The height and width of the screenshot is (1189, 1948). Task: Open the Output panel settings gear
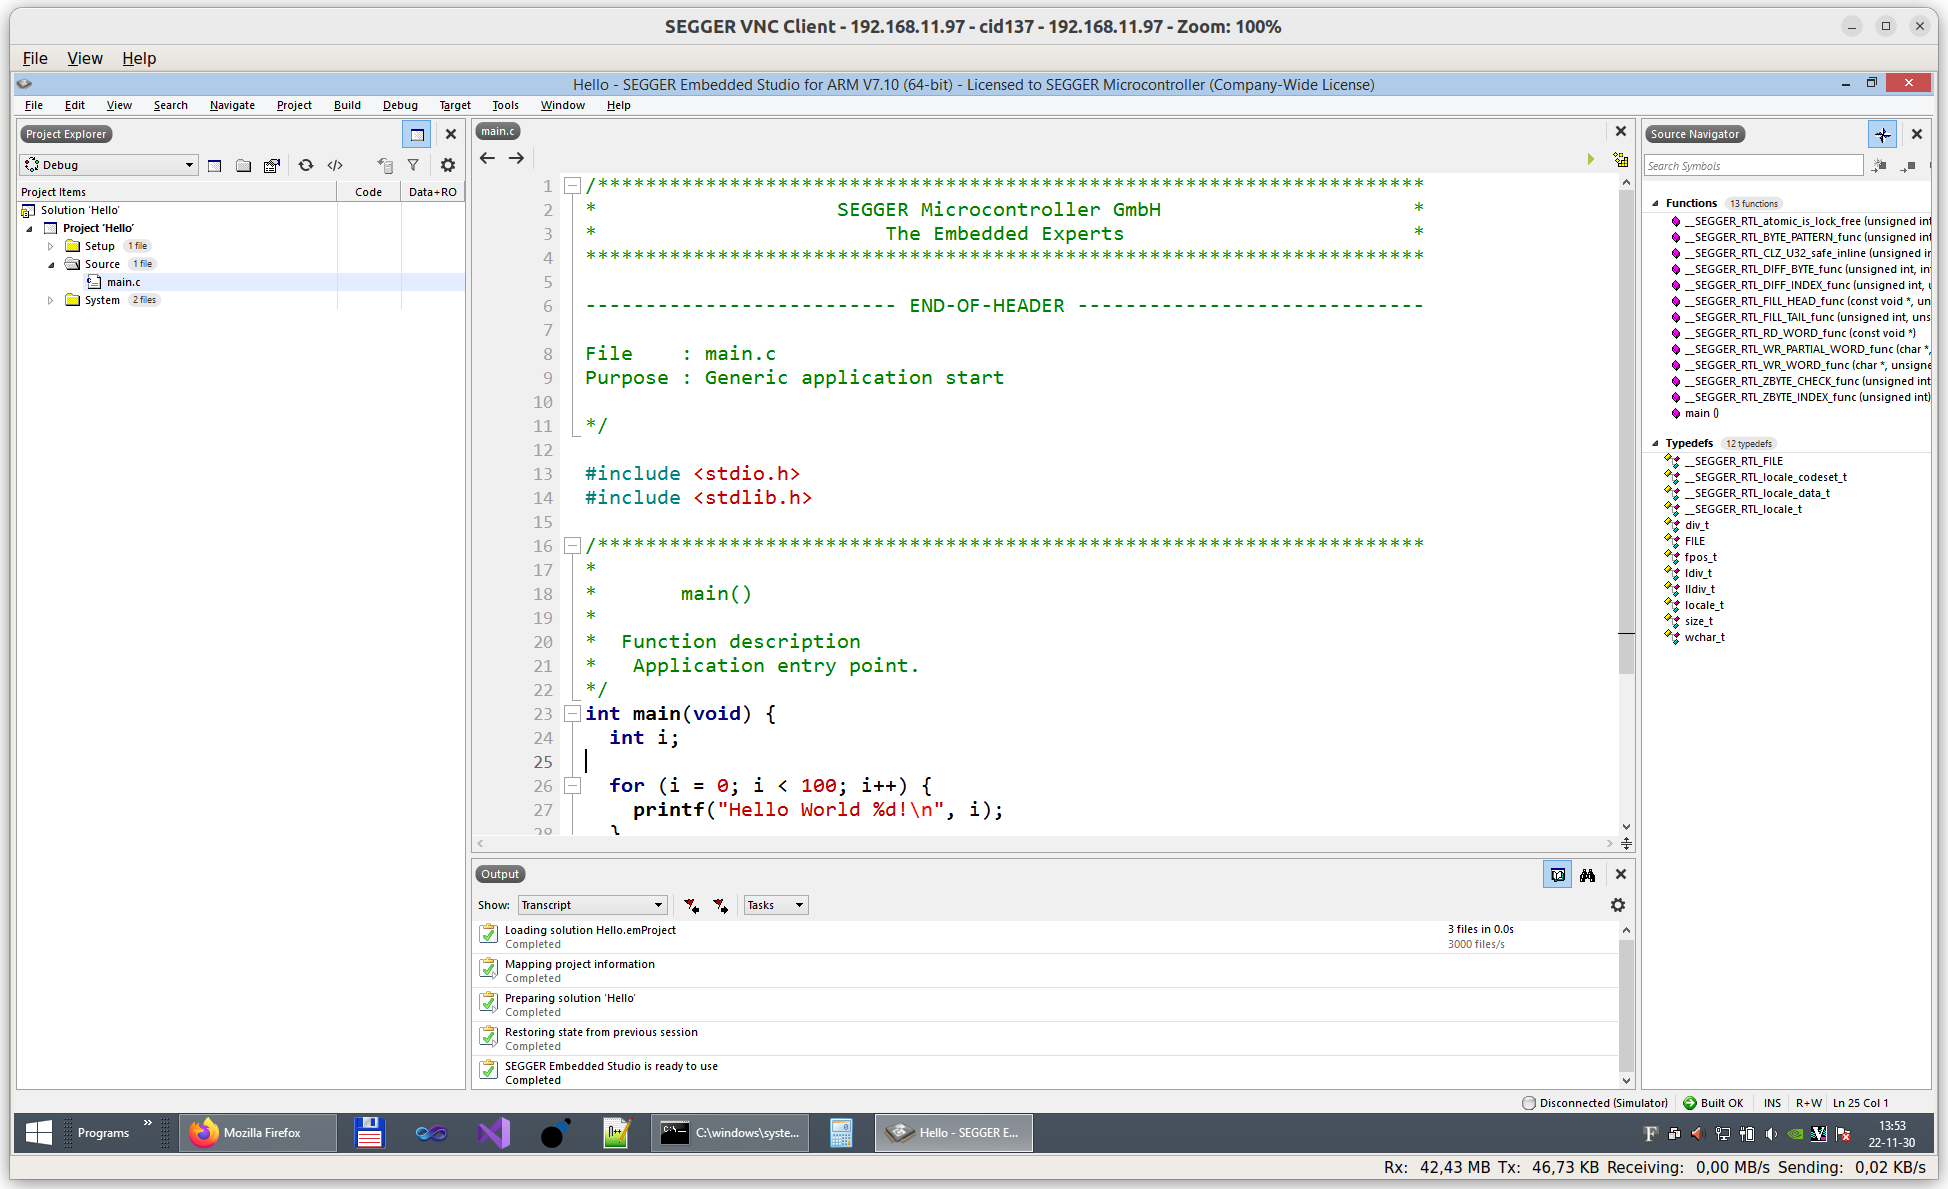1618,905
